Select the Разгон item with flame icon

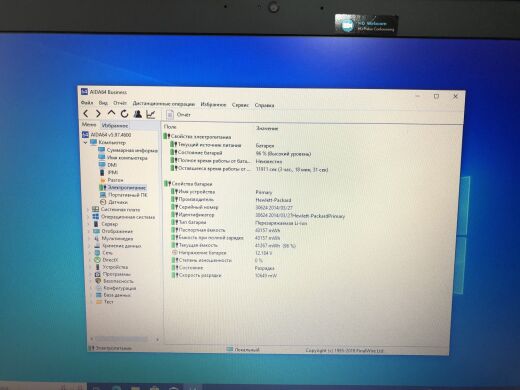(x=111, y=180)
